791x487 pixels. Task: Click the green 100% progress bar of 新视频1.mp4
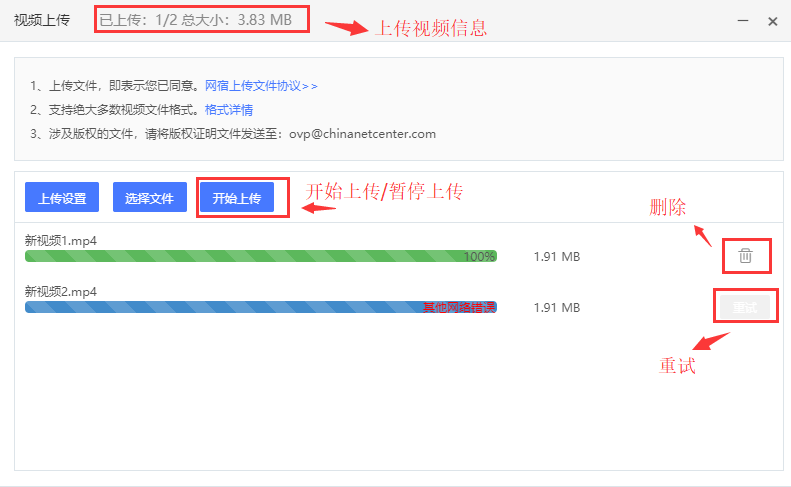click(x=261, y=256)
